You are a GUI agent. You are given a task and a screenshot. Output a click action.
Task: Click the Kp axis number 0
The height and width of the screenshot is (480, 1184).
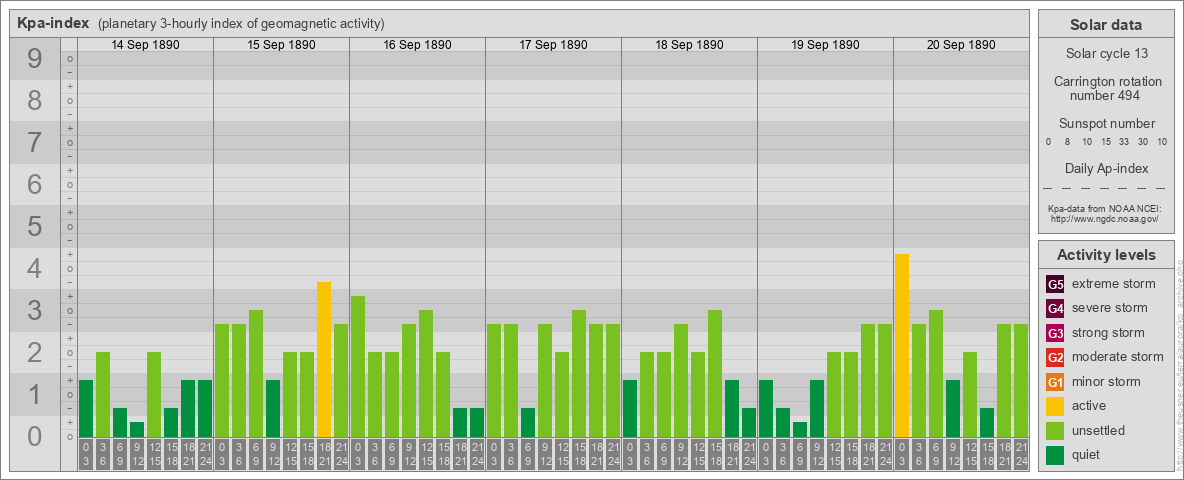click(x=35, y=436)
